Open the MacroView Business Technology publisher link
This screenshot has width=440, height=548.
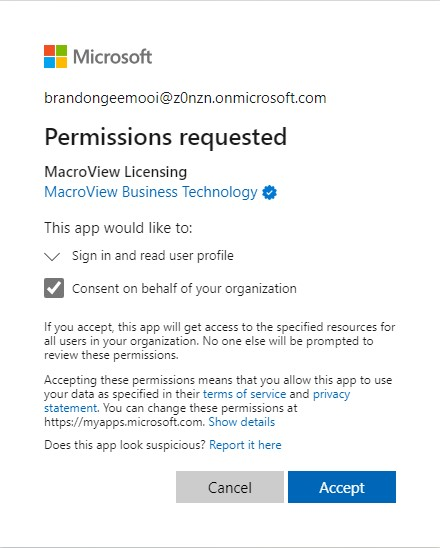point(151,192)
